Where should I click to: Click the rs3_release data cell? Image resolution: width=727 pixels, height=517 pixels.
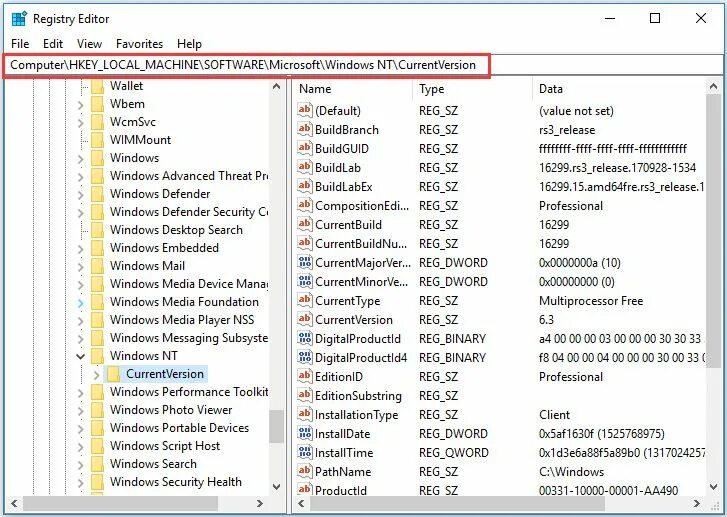click(x=567, y=129)
